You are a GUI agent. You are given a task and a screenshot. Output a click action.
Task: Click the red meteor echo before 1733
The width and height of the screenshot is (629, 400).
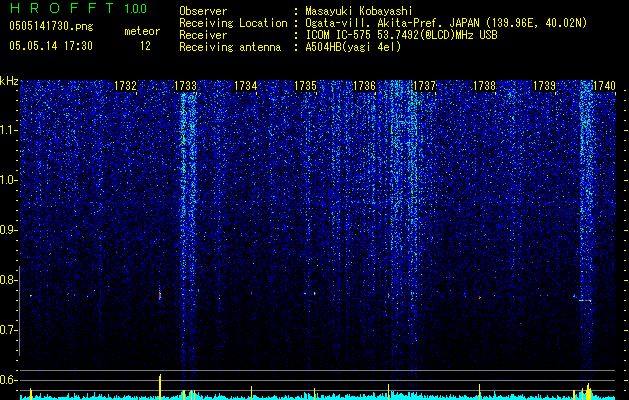[160, 295]
